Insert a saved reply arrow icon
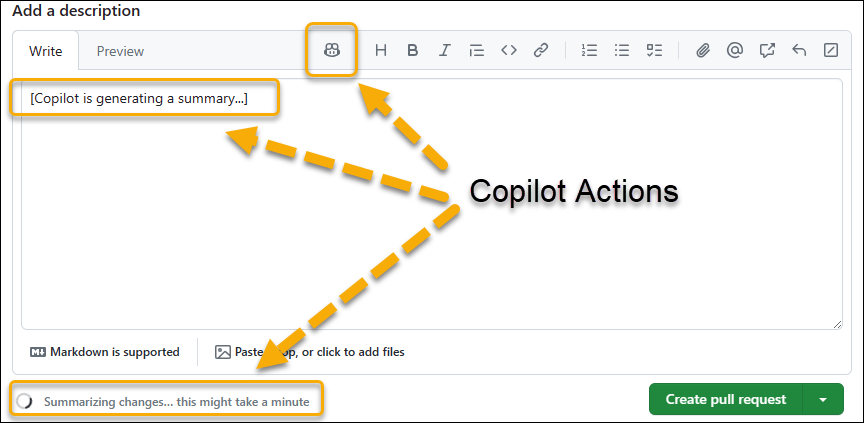Screen dimensions: 864x423 [799, 51]
